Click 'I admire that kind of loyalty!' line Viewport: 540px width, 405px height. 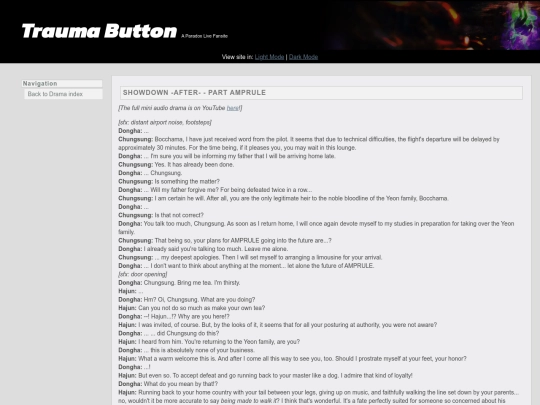[265, 375]
